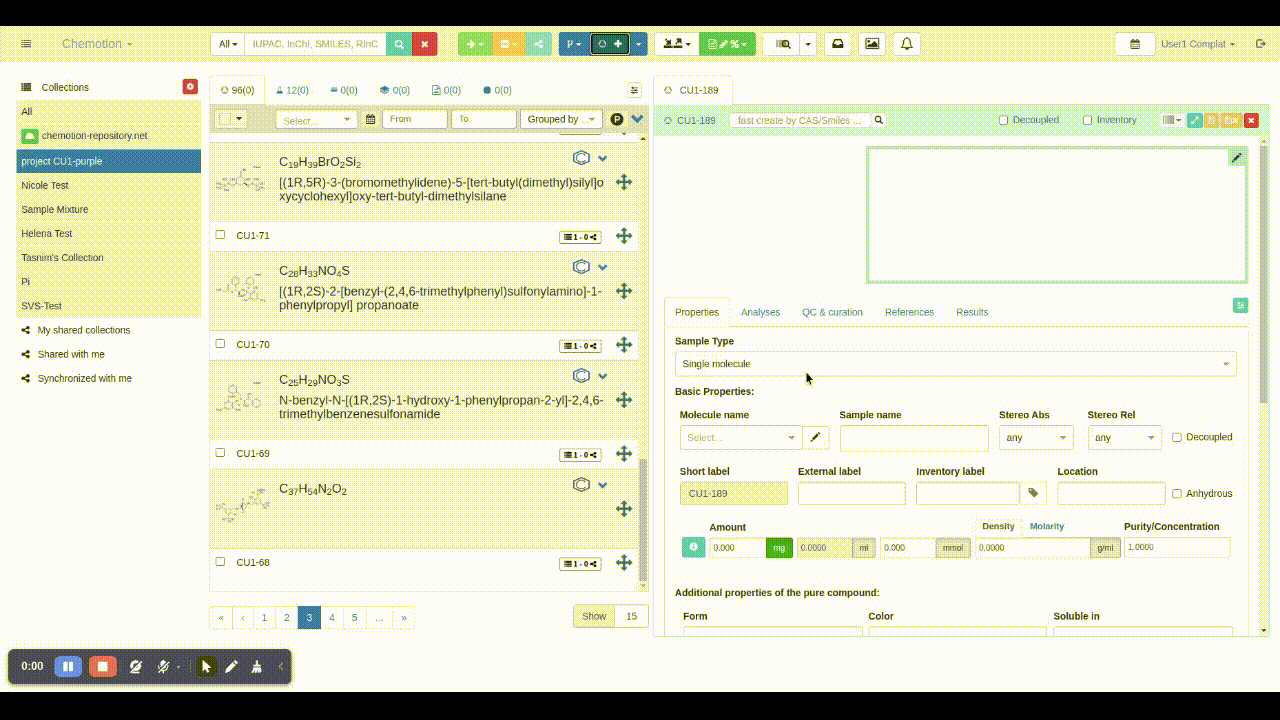Click the pencil edit icon in structure box

tap(1236, 158)
